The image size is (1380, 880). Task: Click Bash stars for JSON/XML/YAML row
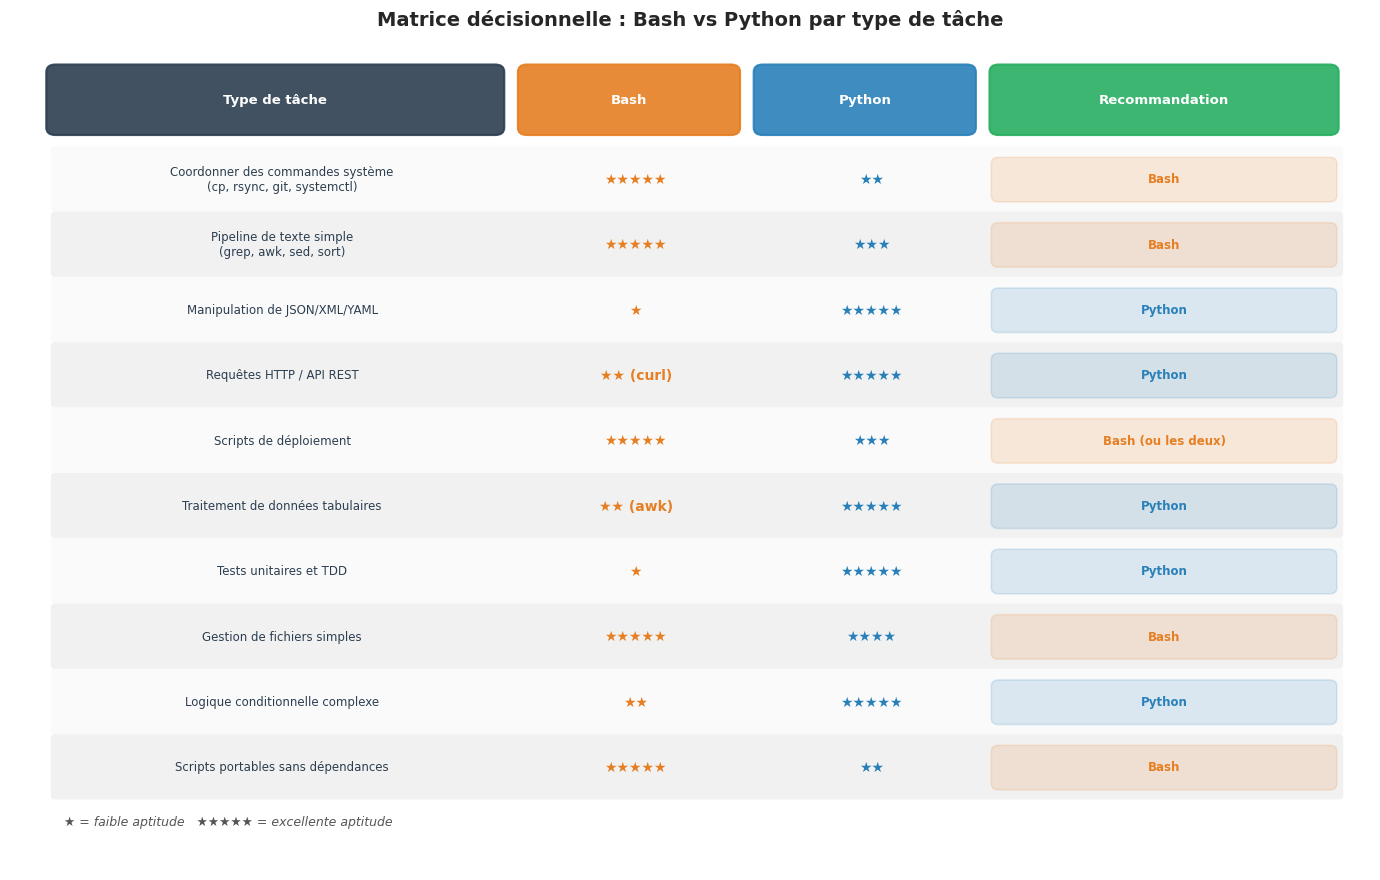(x=636, y=311)
